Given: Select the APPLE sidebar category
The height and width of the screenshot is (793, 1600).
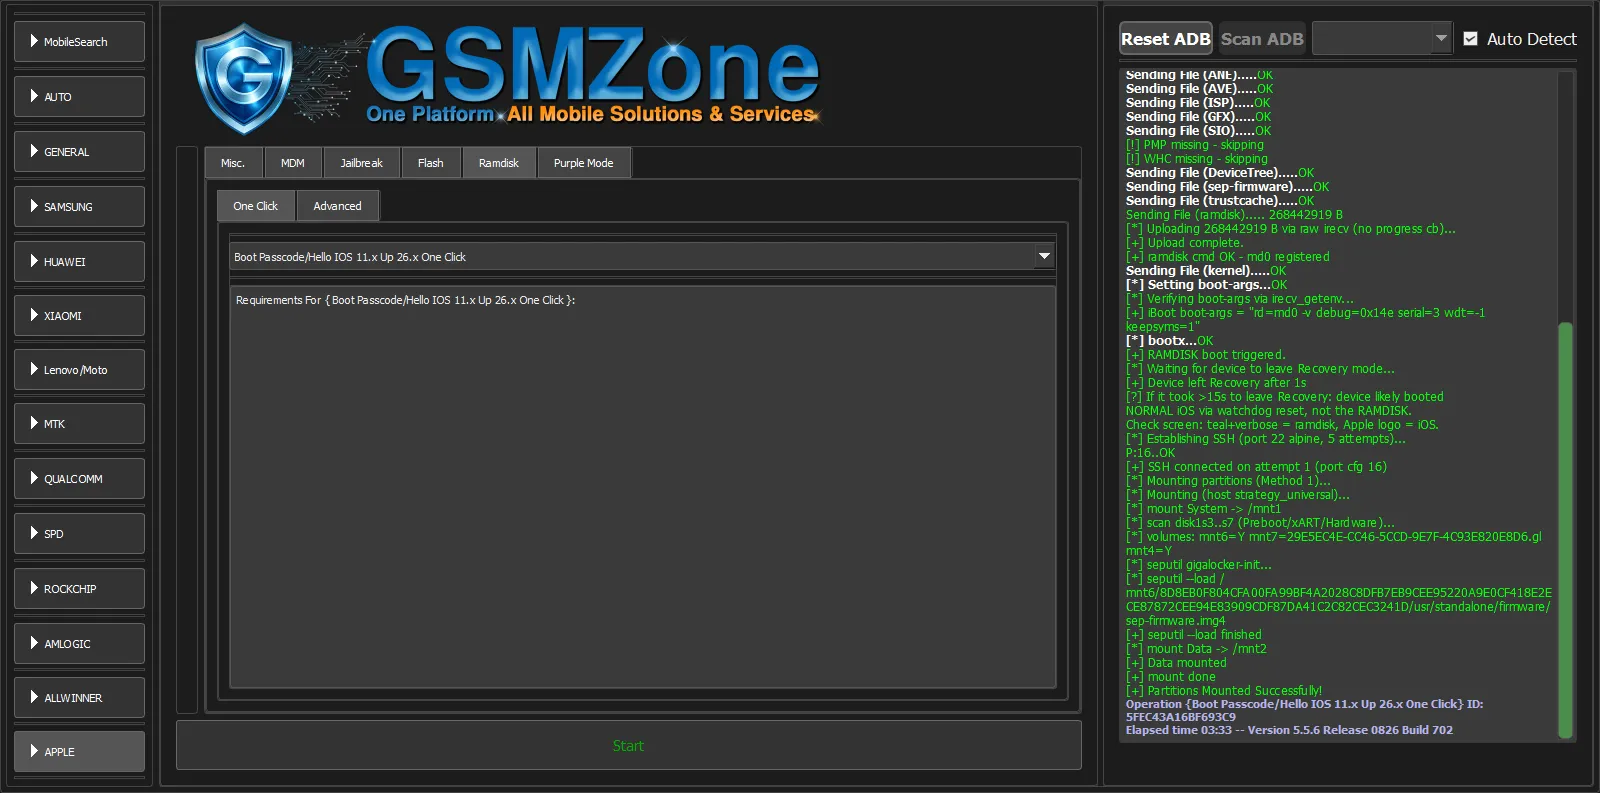Looking at the screenshot, I should click(79, 752).
